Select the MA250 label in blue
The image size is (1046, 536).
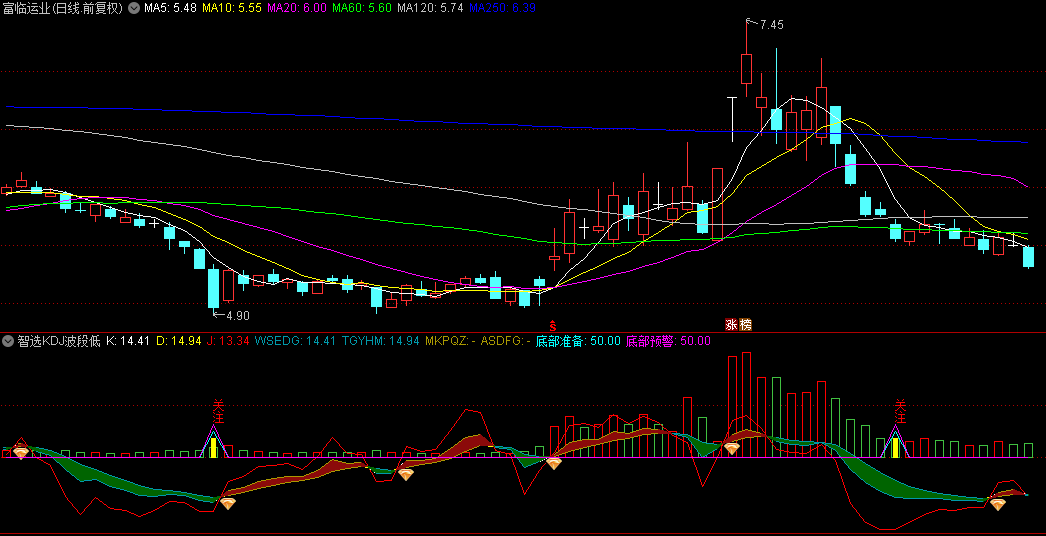point(502,8)
